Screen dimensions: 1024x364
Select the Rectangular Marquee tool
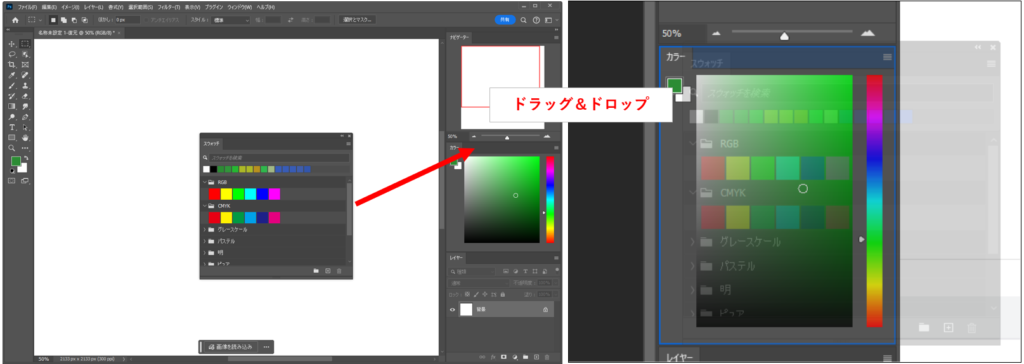(x=25, y=44)
